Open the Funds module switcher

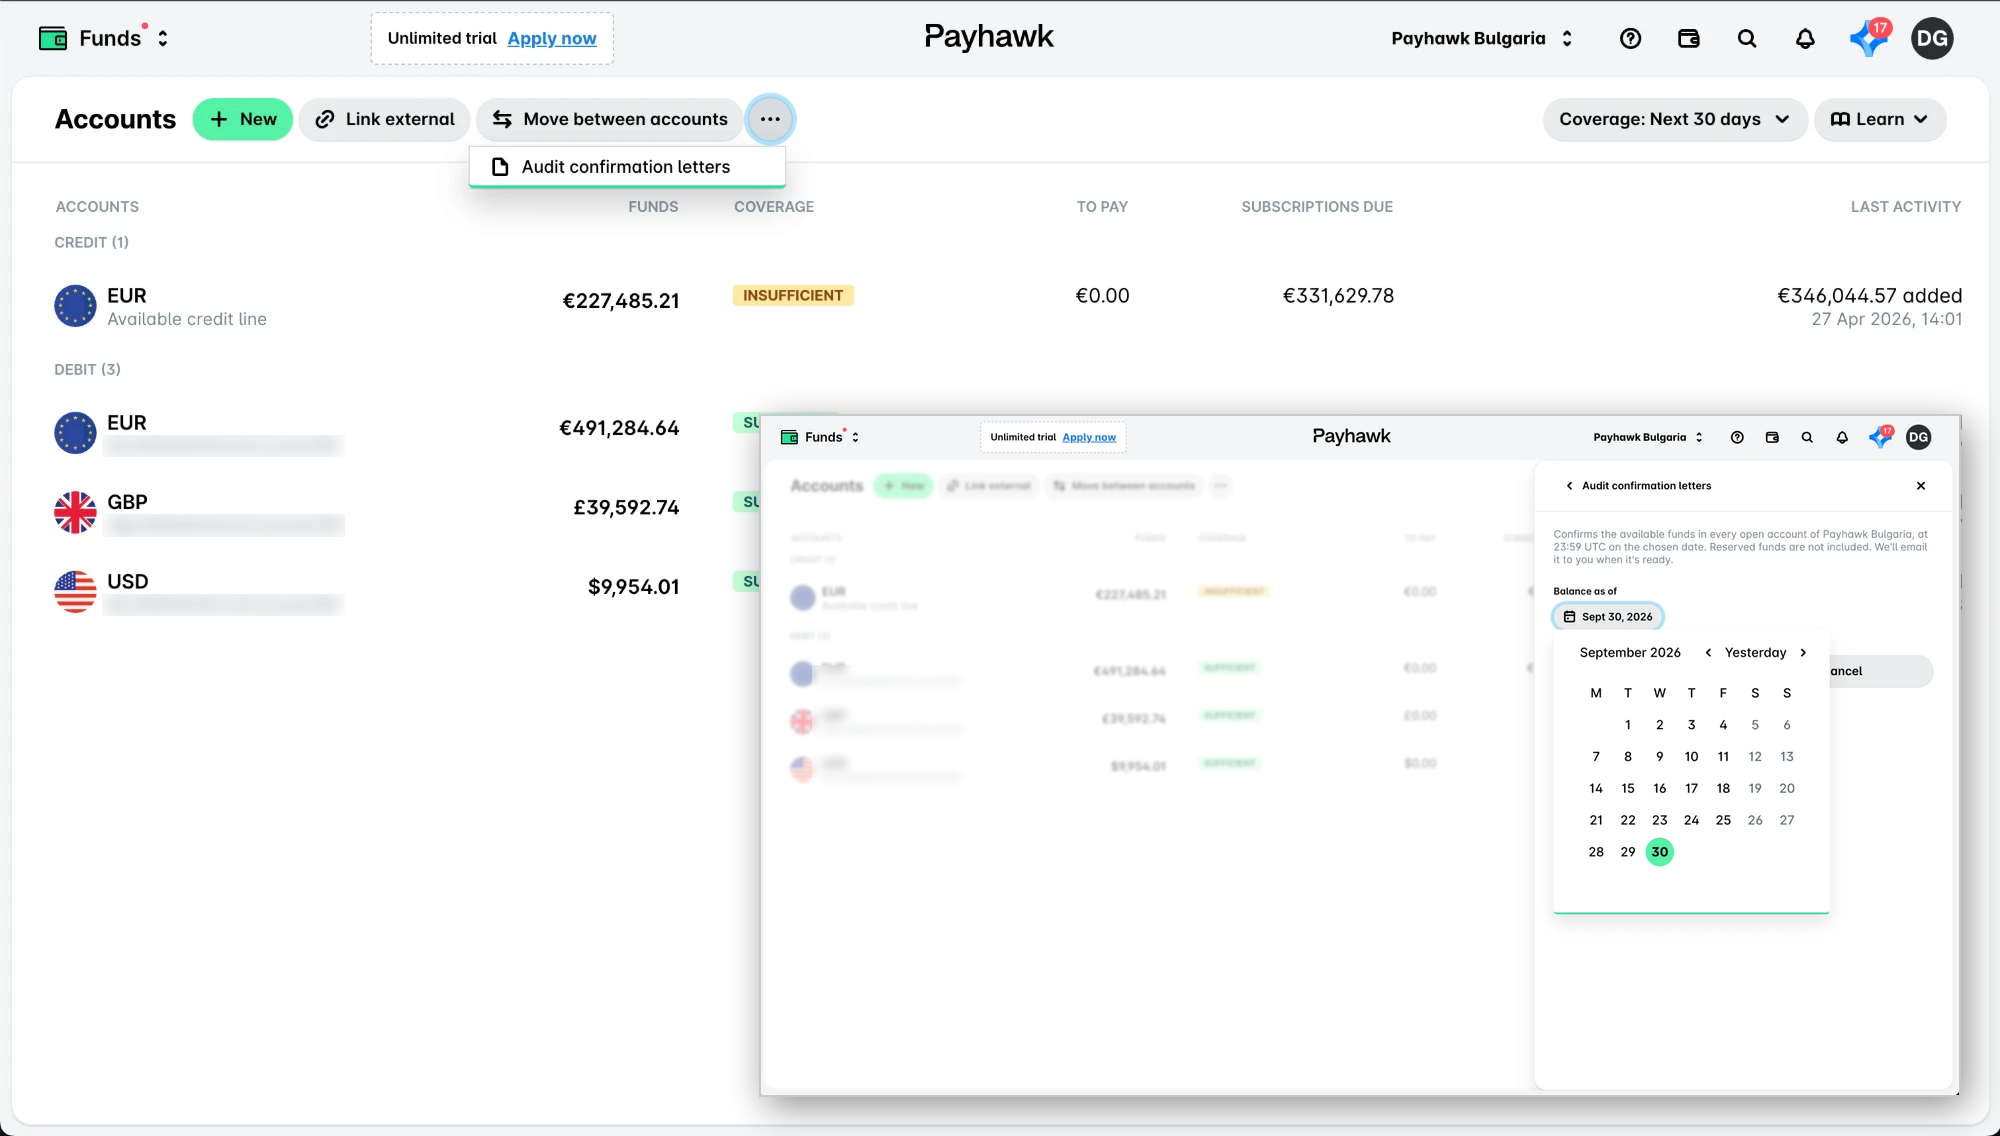coord(104,38)
